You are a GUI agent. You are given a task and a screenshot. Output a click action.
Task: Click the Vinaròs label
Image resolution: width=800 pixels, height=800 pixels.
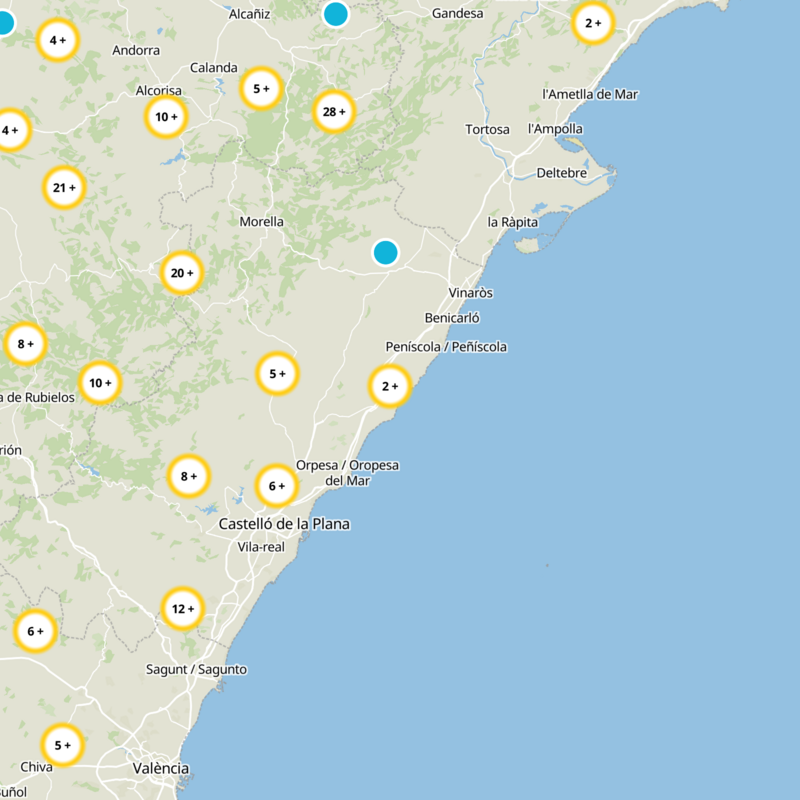tap(470, 293)
